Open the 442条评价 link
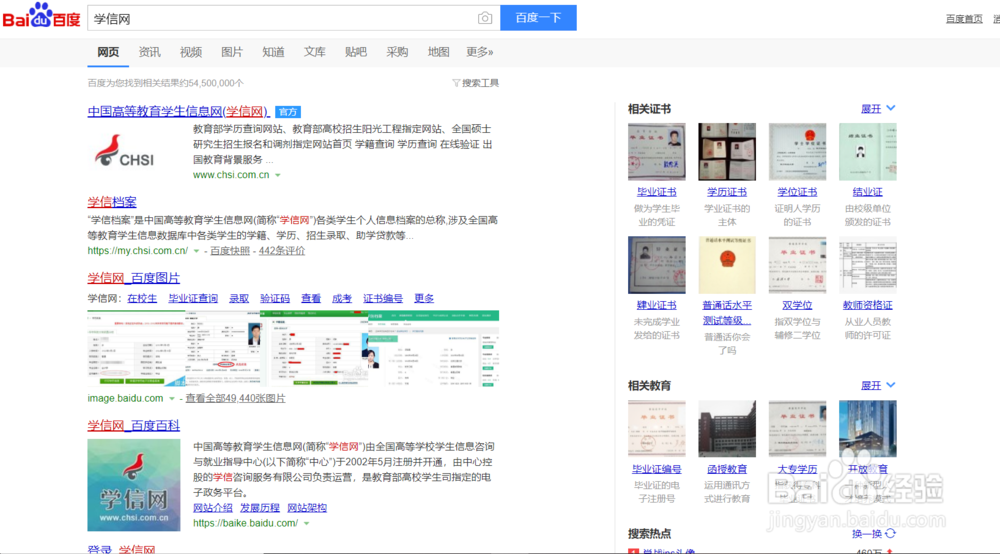The height and width of the screenshot is (554, 1000). 282,251
